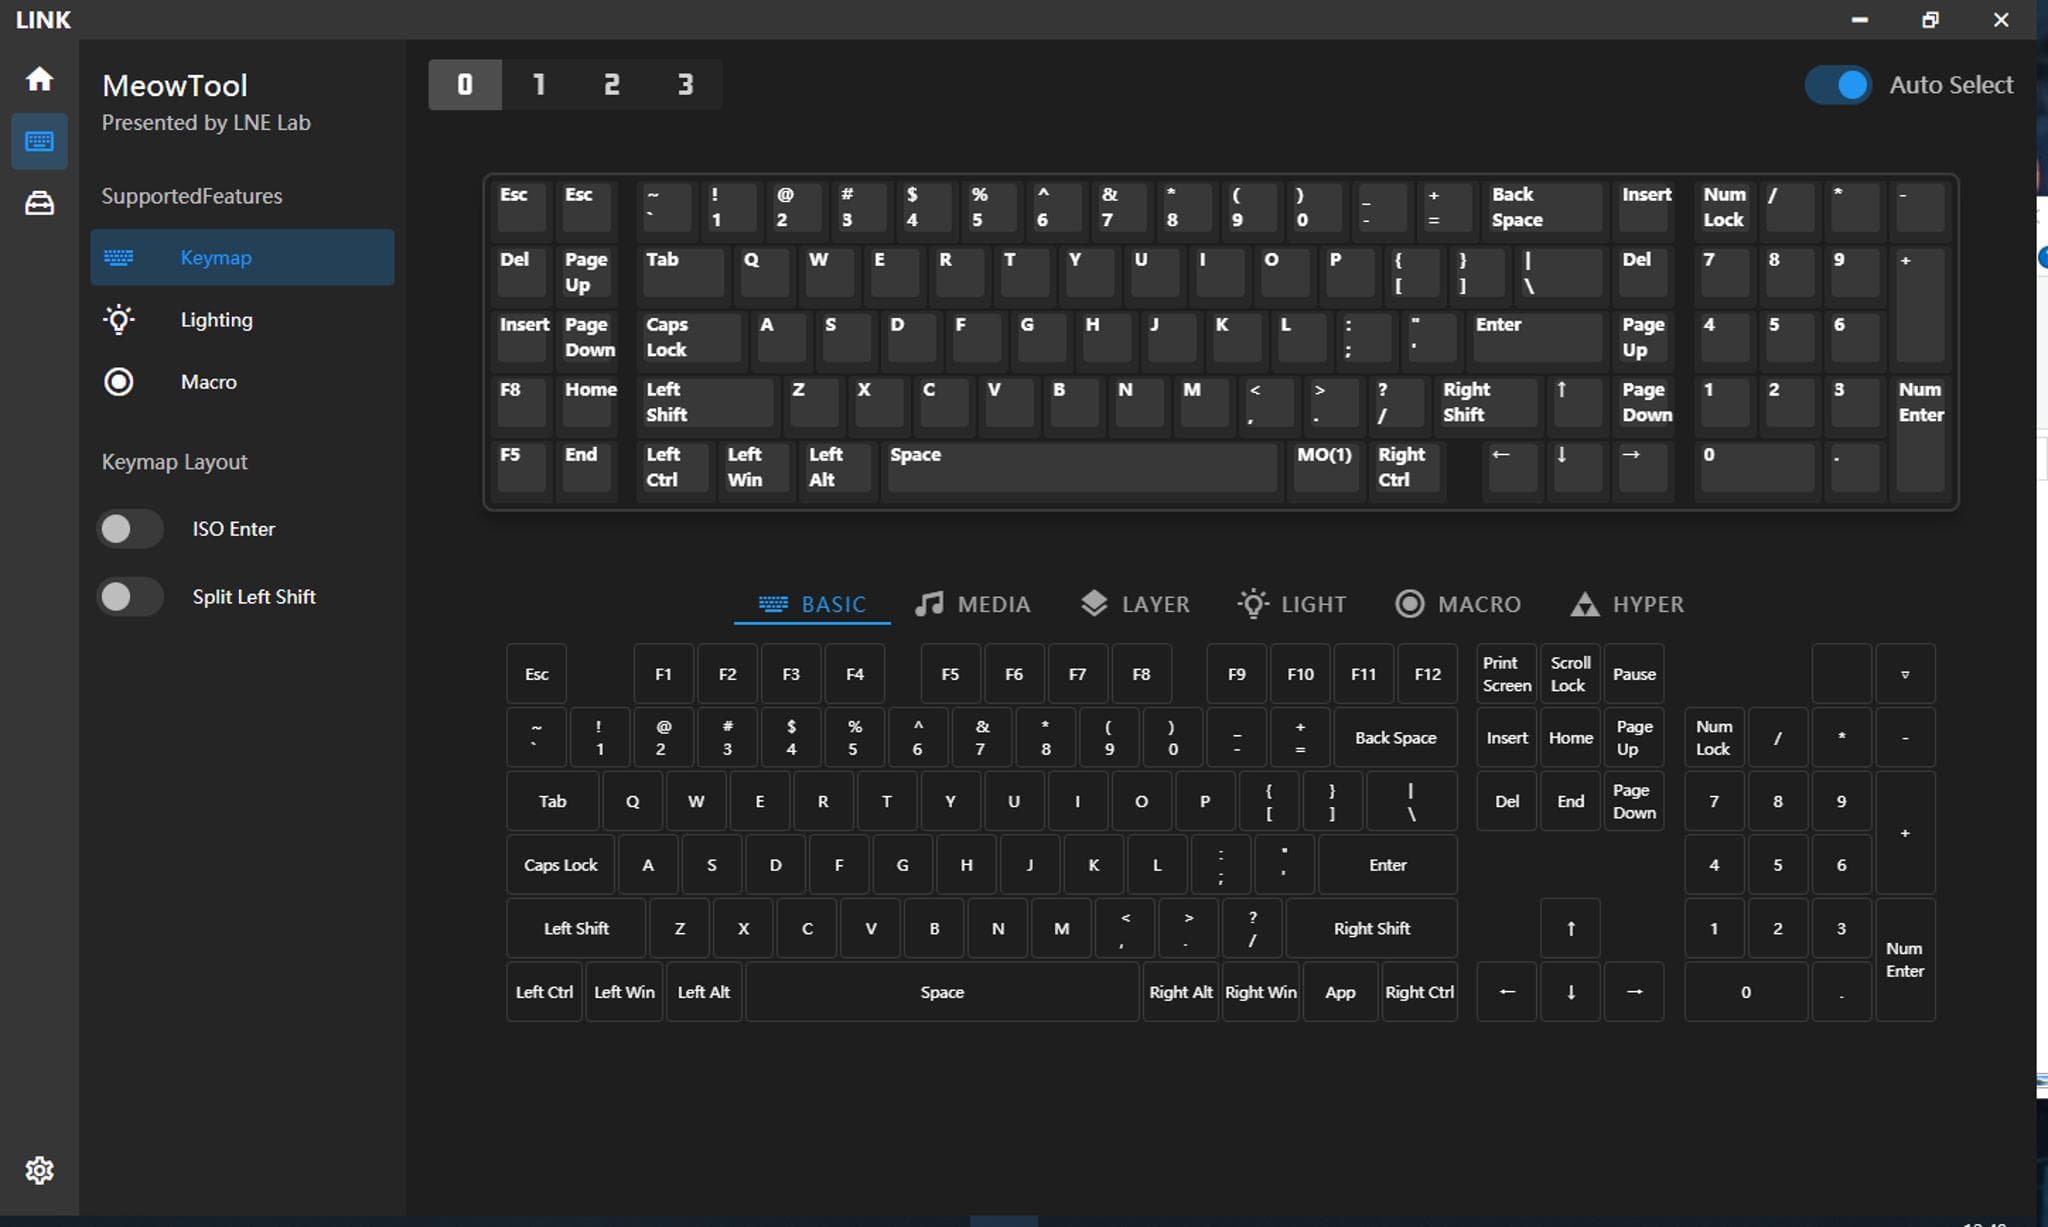Enable Split Left Shift toggle
This screenshot has height=1227, width=2048.
[130, 597]
